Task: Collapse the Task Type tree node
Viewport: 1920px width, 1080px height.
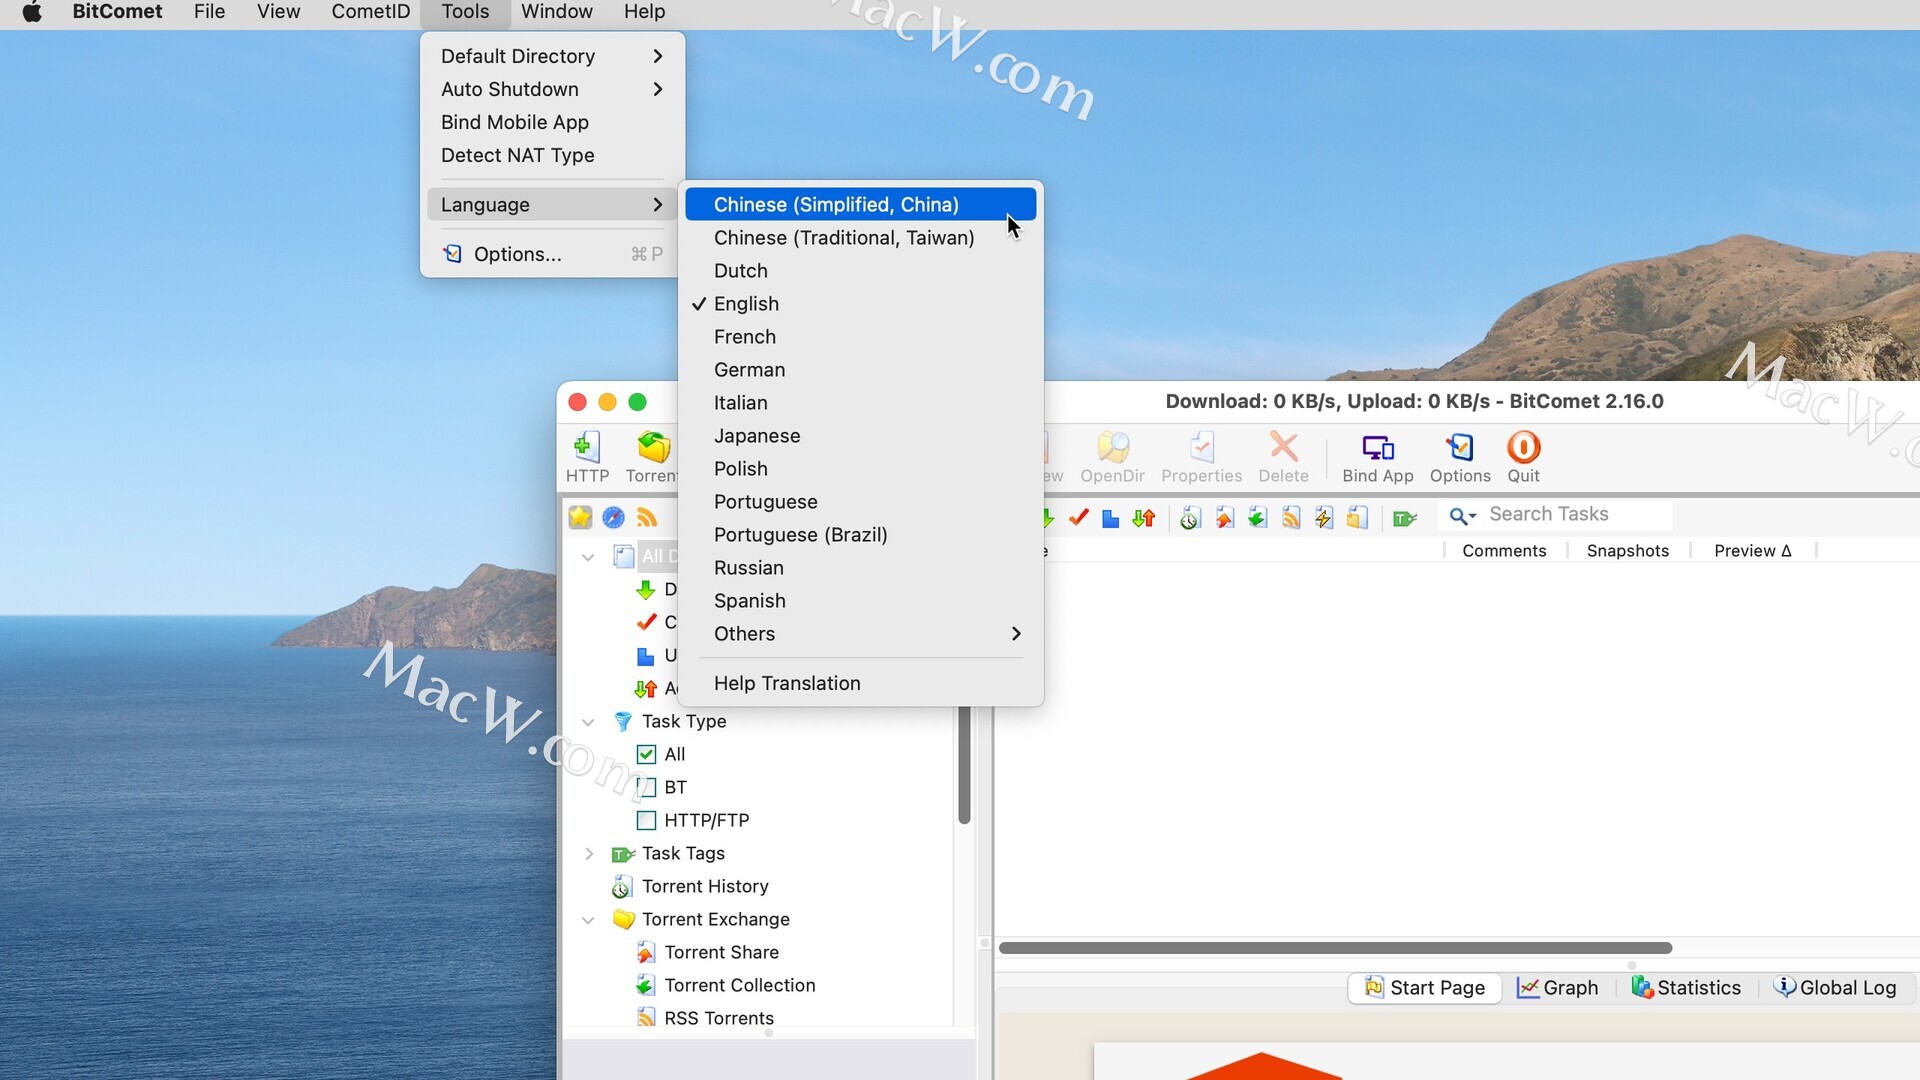Action: [x=588, y=722]
